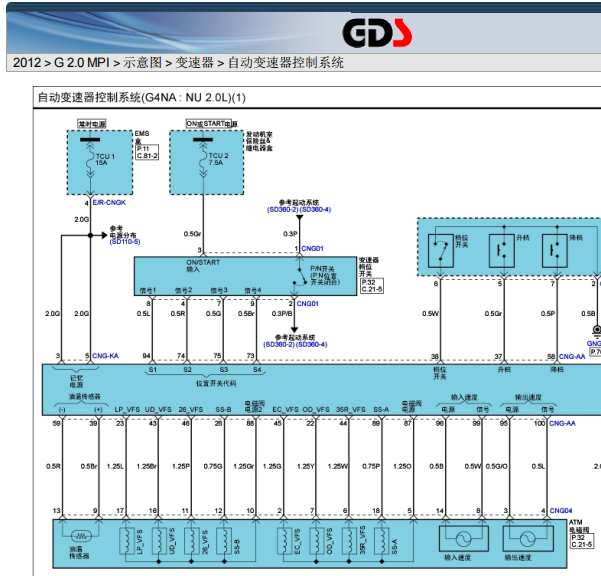Screen dimensions: 601x576
Task: Select the LP_VFS solenoid coil symbol
Action: click(x=127, y=541)
